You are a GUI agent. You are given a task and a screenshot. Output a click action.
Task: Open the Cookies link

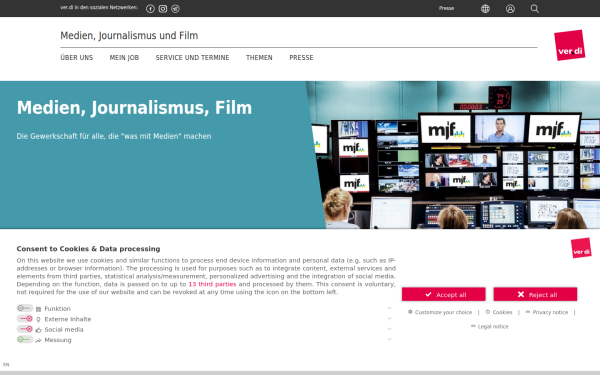point(499,312)
